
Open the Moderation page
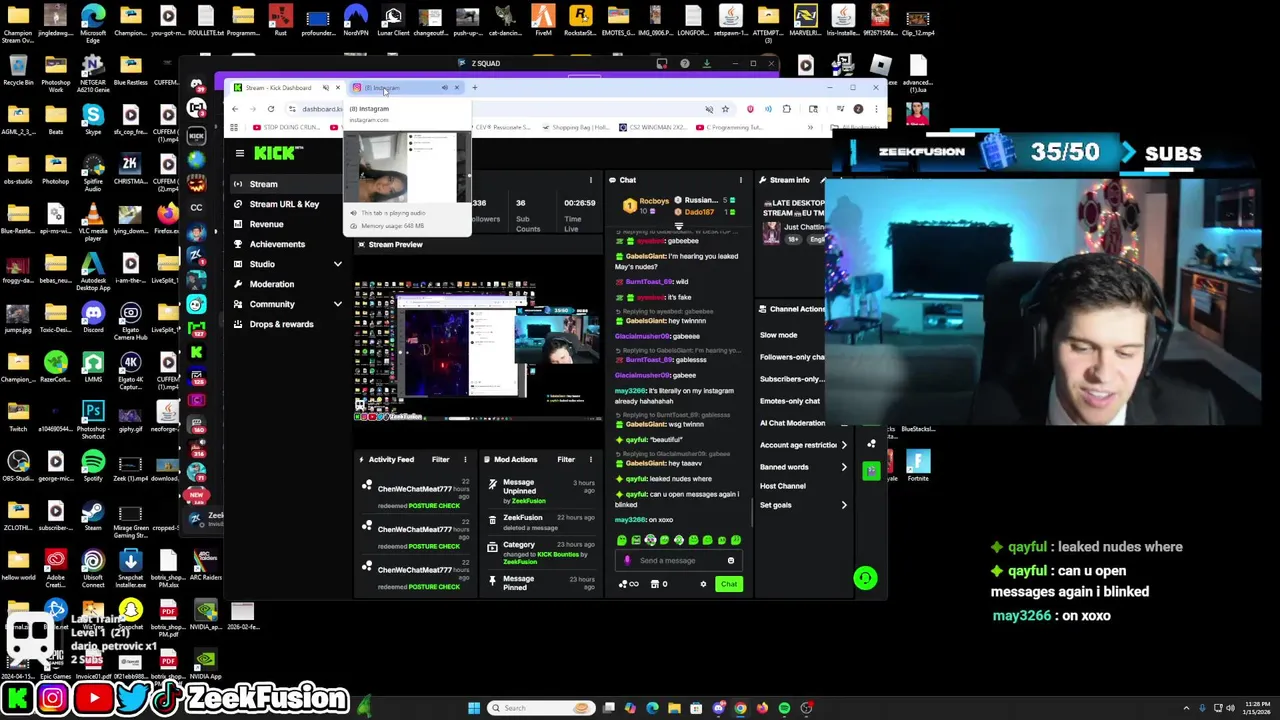(x=271, y=284)
